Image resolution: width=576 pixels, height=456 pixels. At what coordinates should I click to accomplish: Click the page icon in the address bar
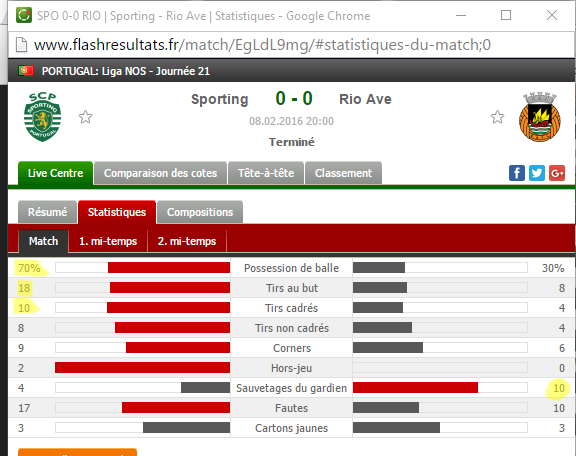click(21, 45)
